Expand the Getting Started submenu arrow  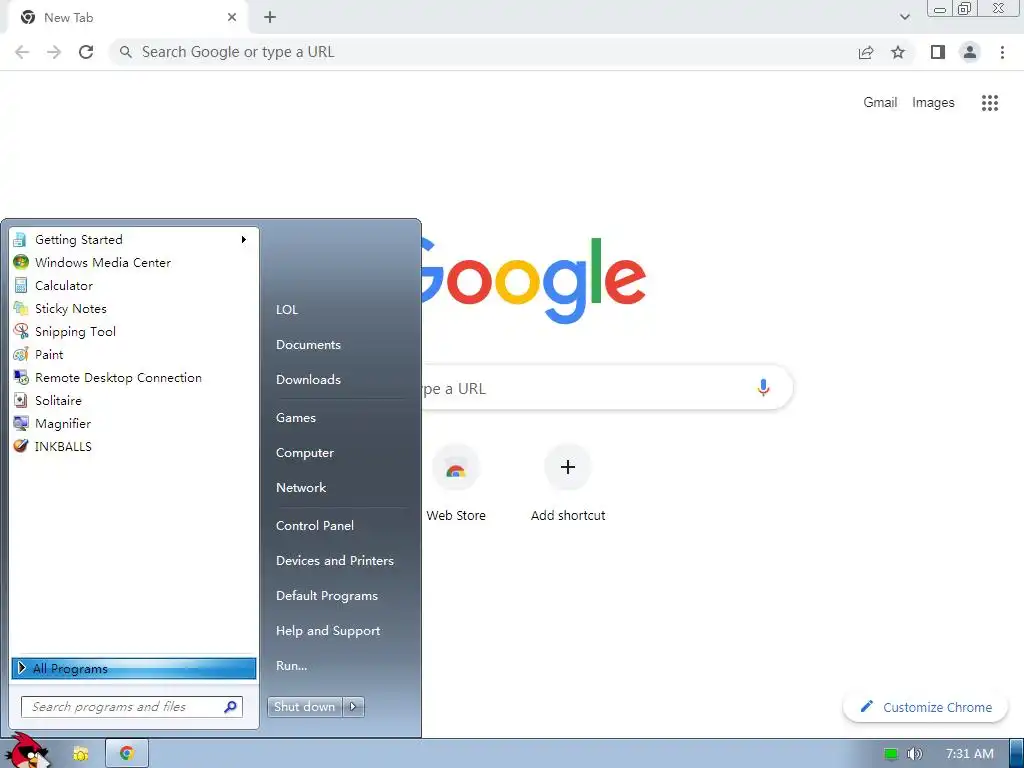click(244, 240)
